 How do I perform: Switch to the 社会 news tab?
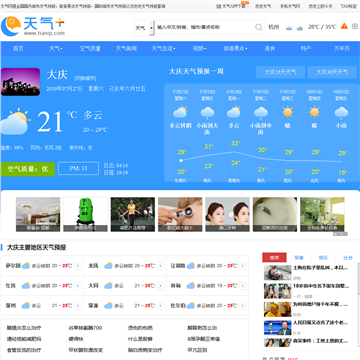coord(348,257)
